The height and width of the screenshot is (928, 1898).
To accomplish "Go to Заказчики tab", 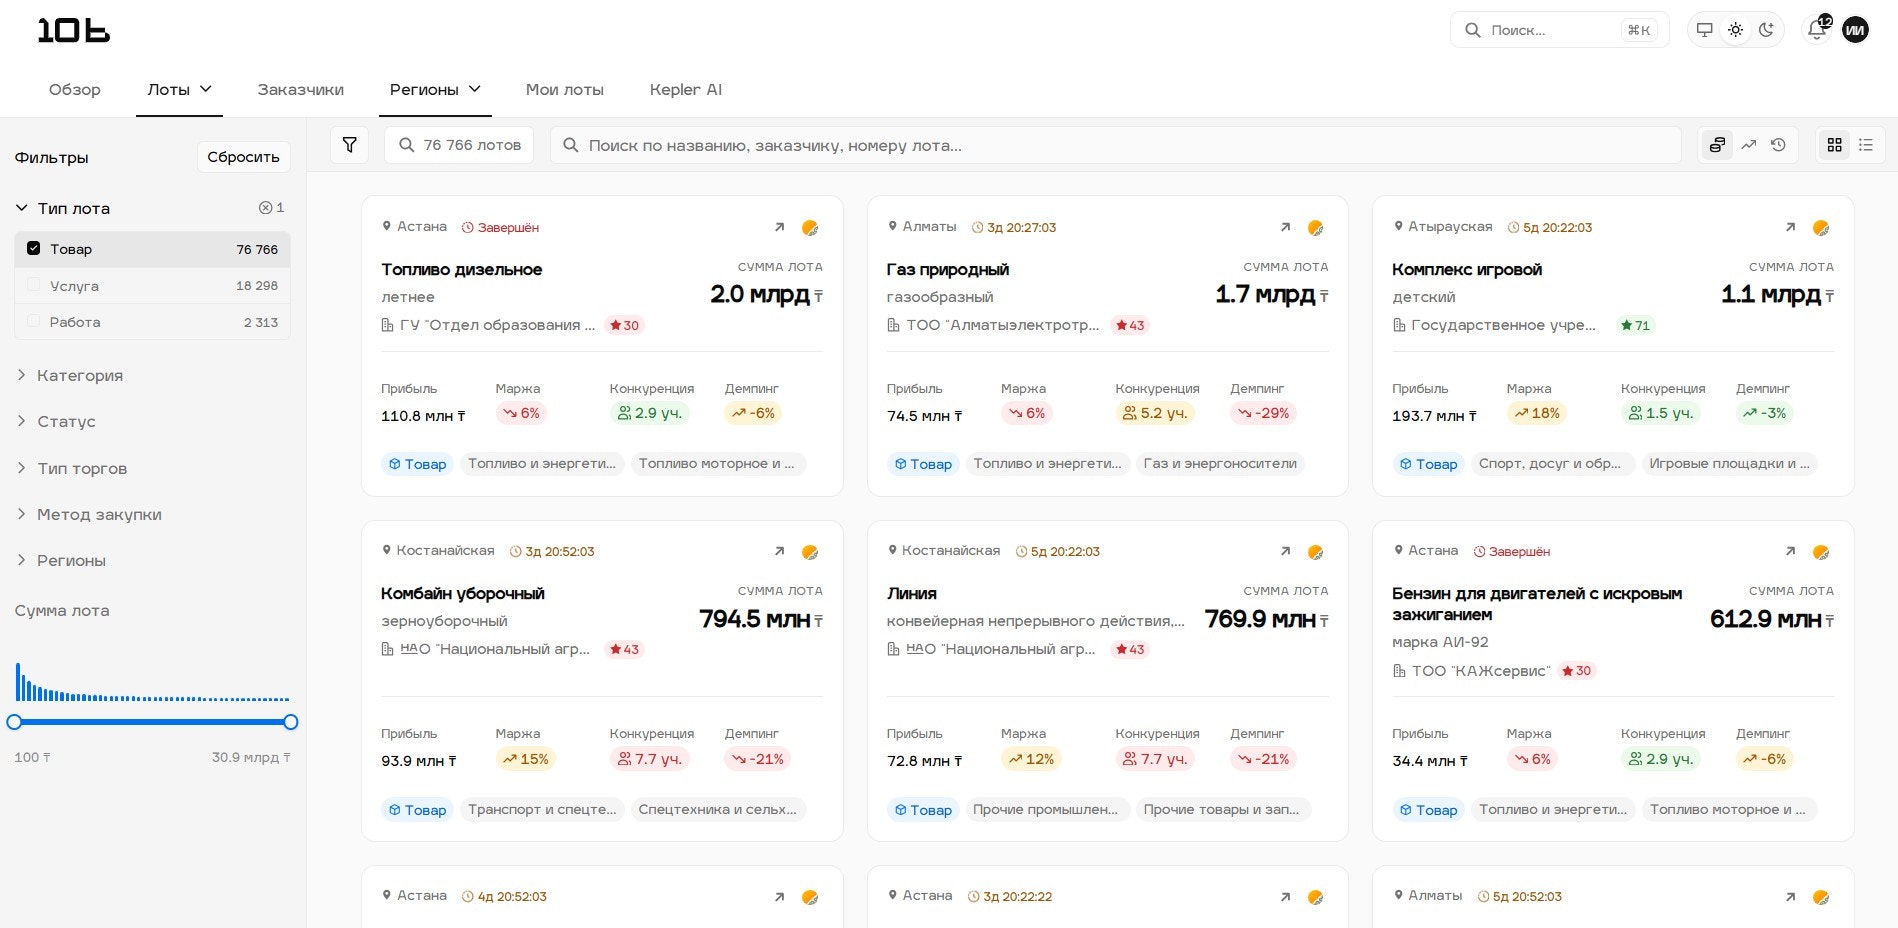I will pyautogui.click(x=301, y=89).
